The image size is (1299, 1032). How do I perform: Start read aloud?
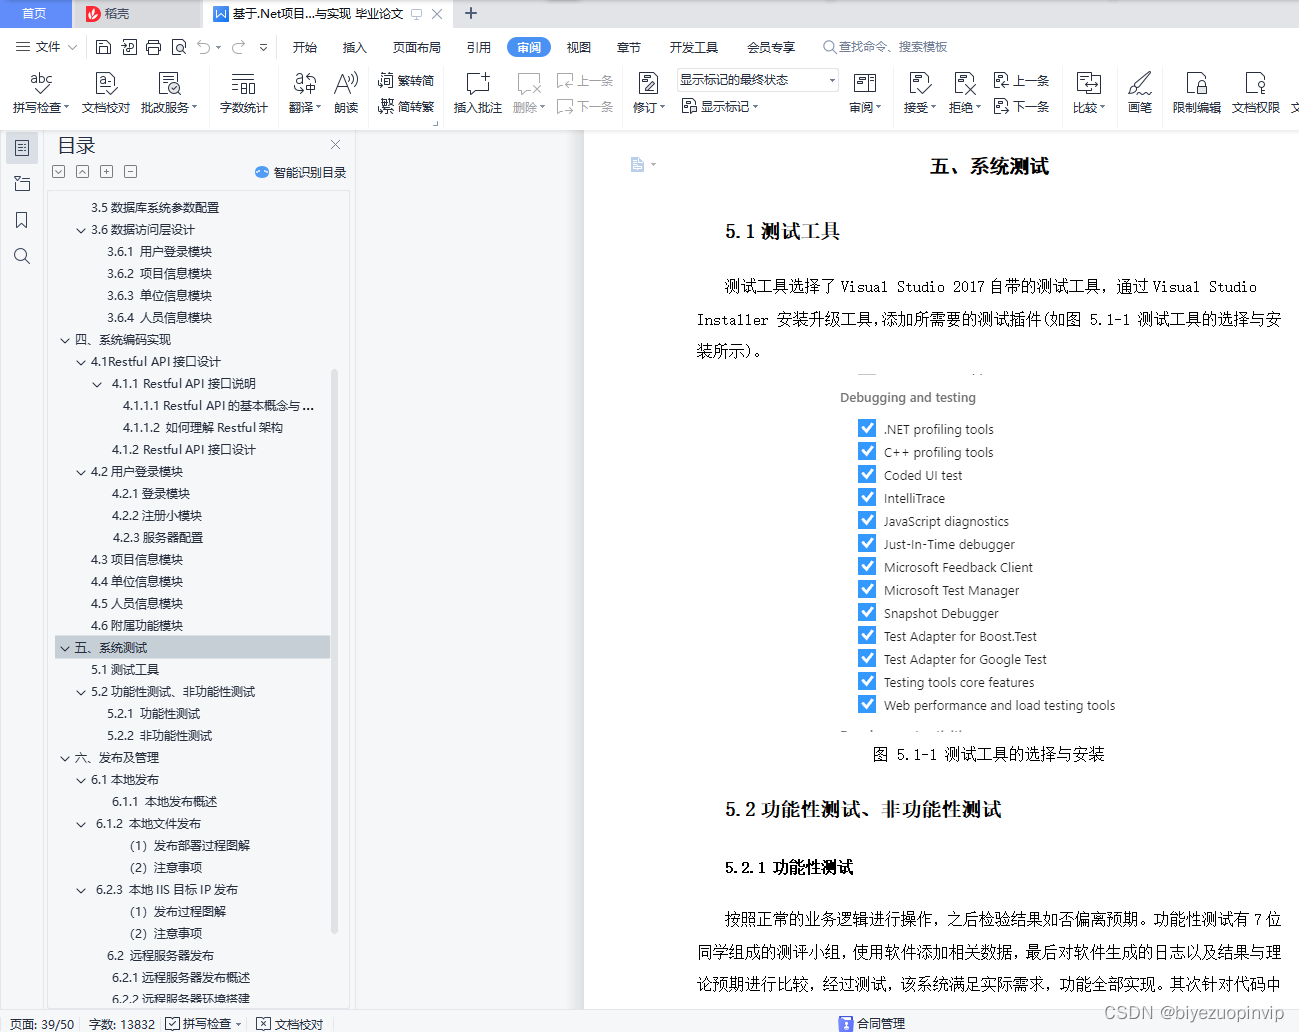click(346, 92)
